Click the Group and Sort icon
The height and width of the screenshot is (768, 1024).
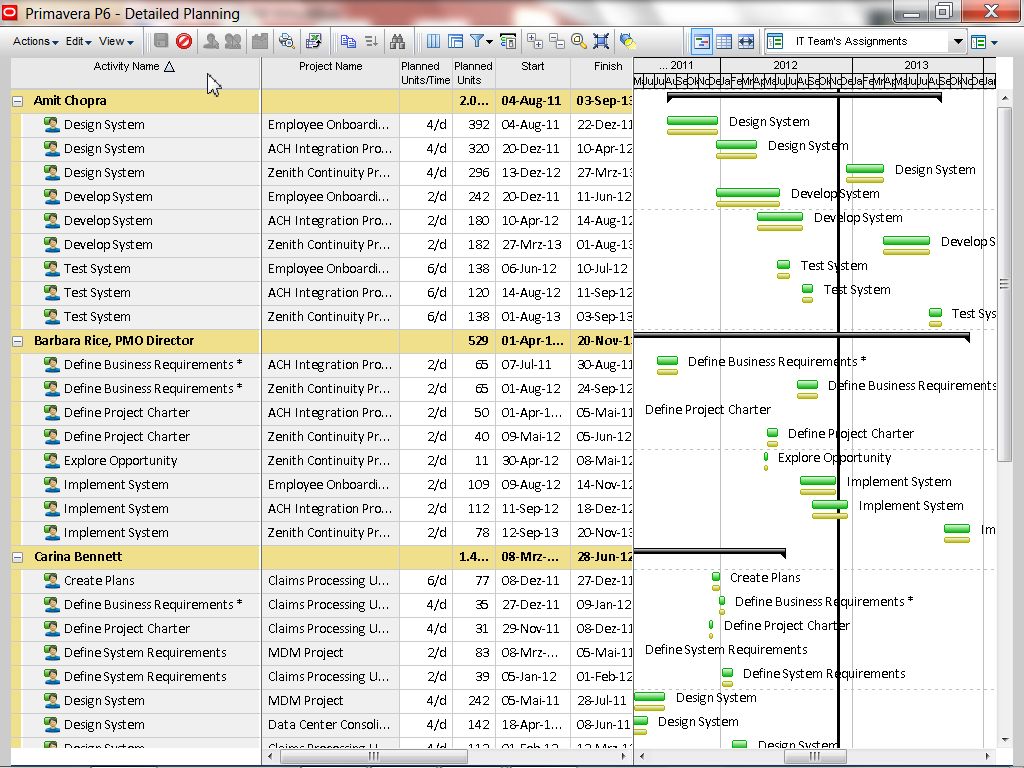[x=507, y=41]
